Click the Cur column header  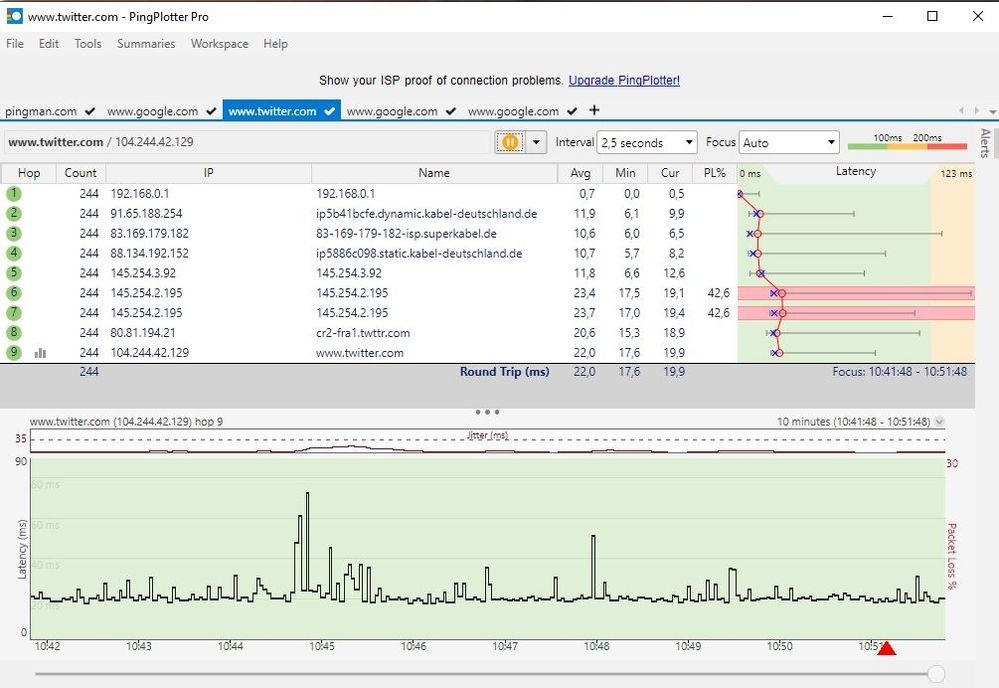click(670, 173)
